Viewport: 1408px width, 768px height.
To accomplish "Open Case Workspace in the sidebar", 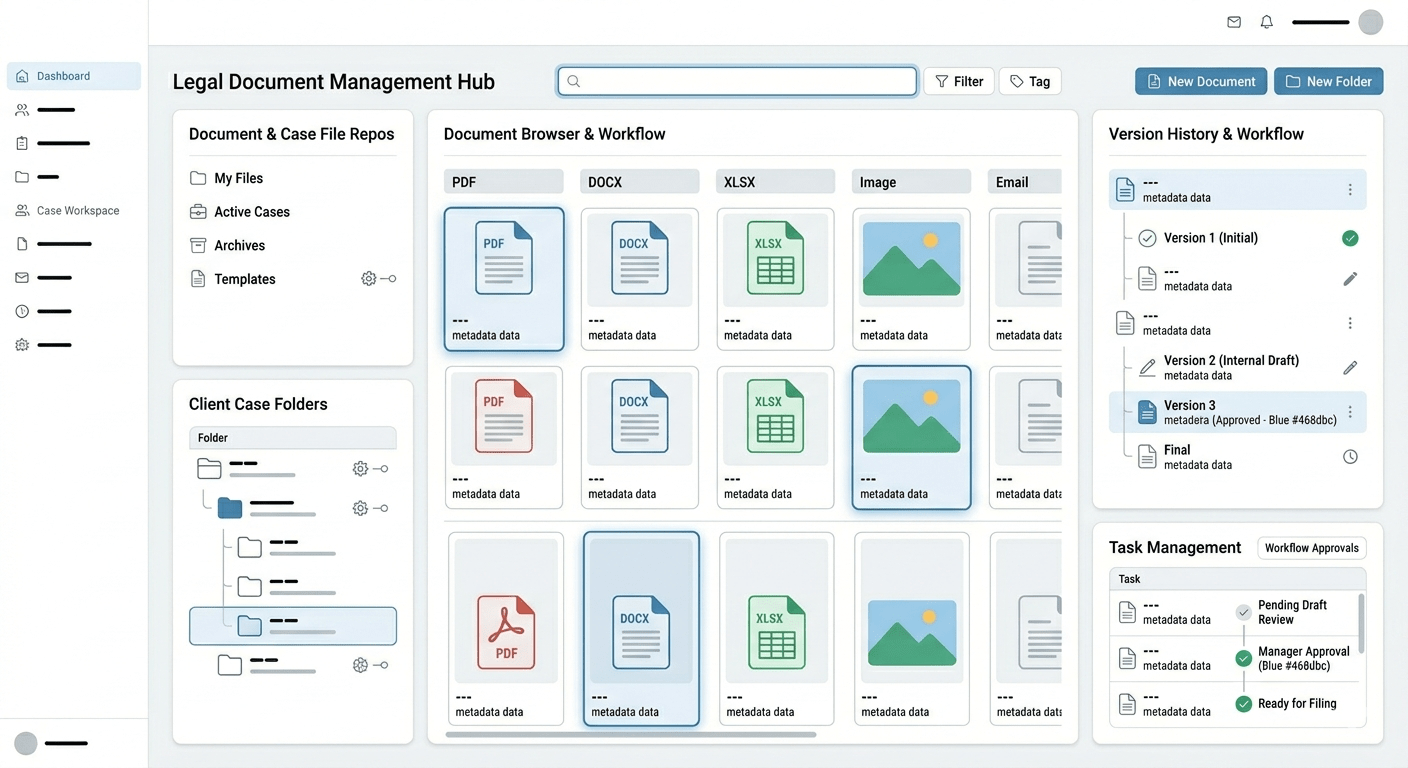I will (x=77, y=211).
